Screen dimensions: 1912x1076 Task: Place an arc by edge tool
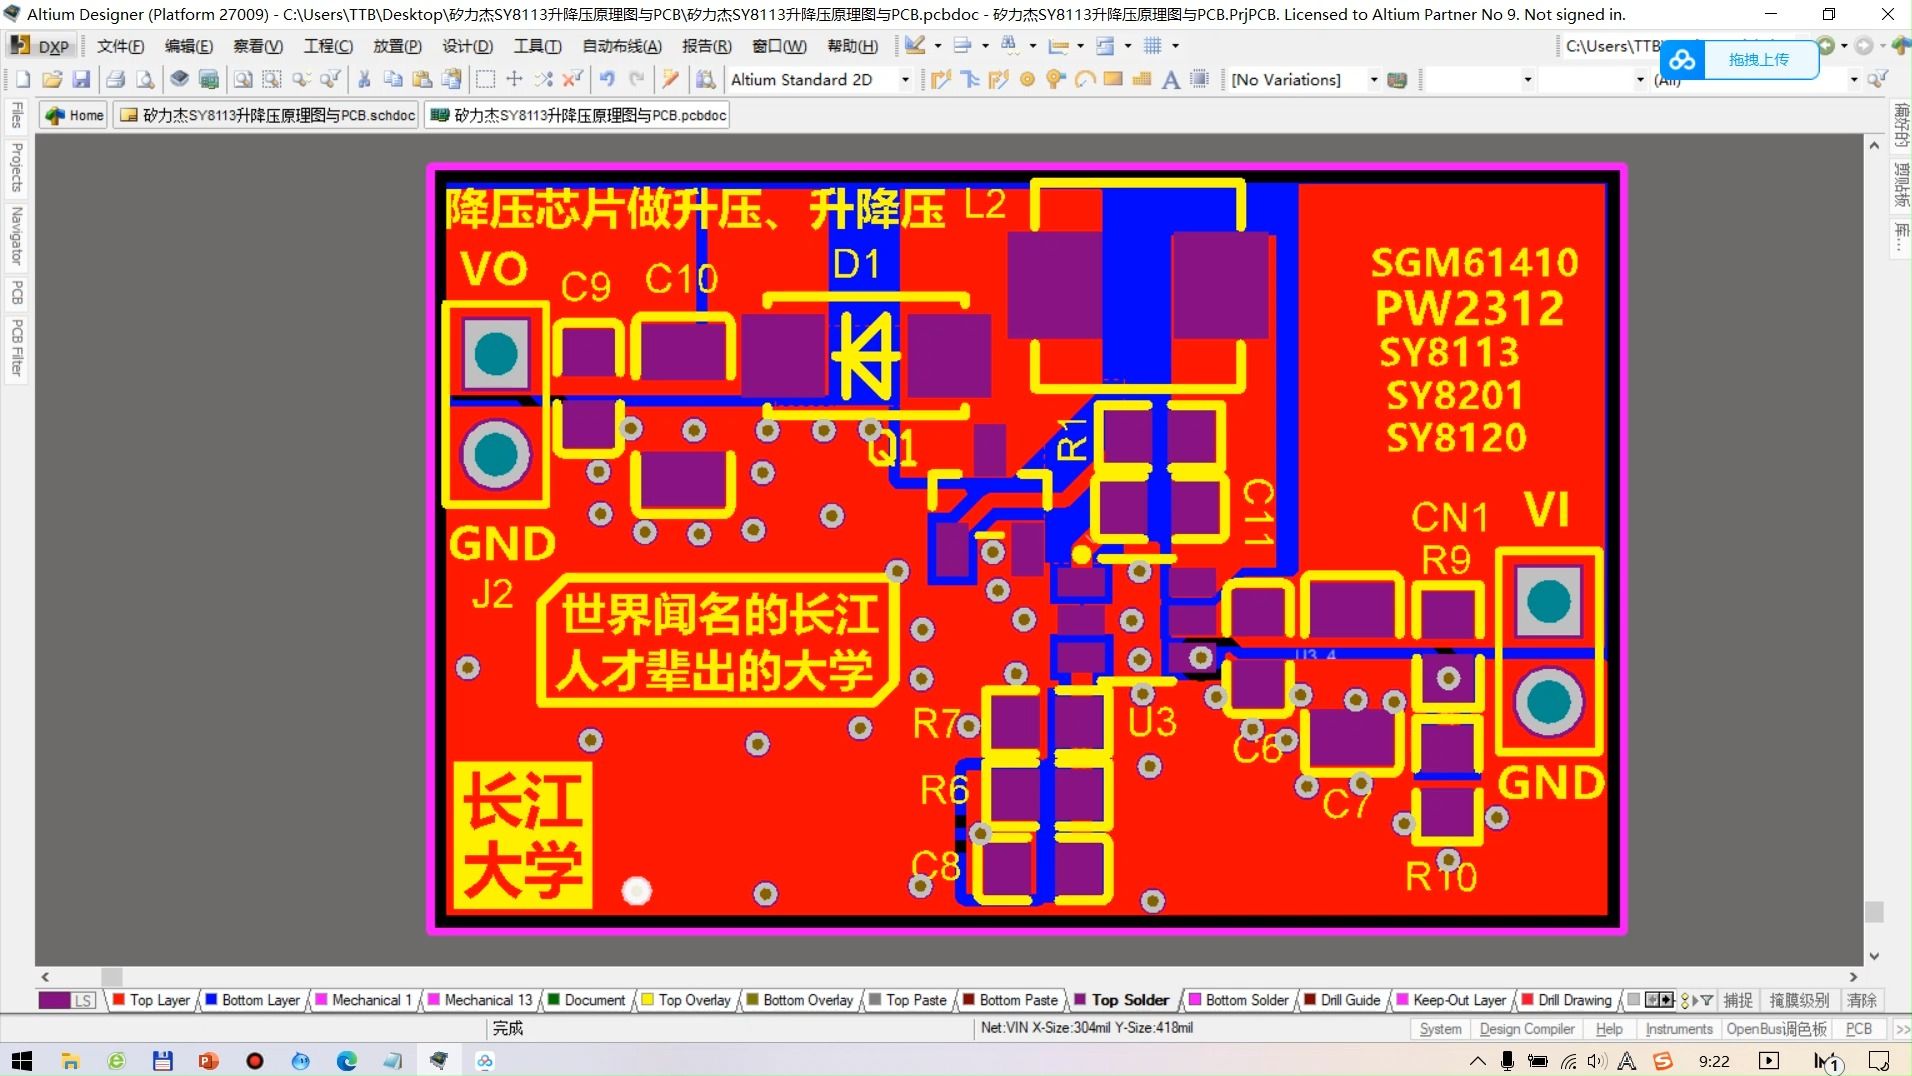pyautogui.click(x=1084, y=80)
